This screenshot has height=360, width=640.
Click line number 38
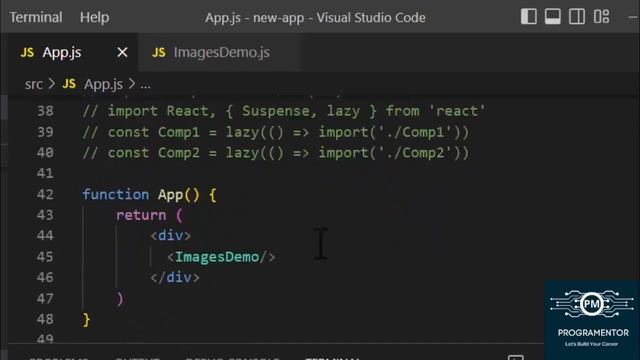pyautogui.click(x=45, y=111)
